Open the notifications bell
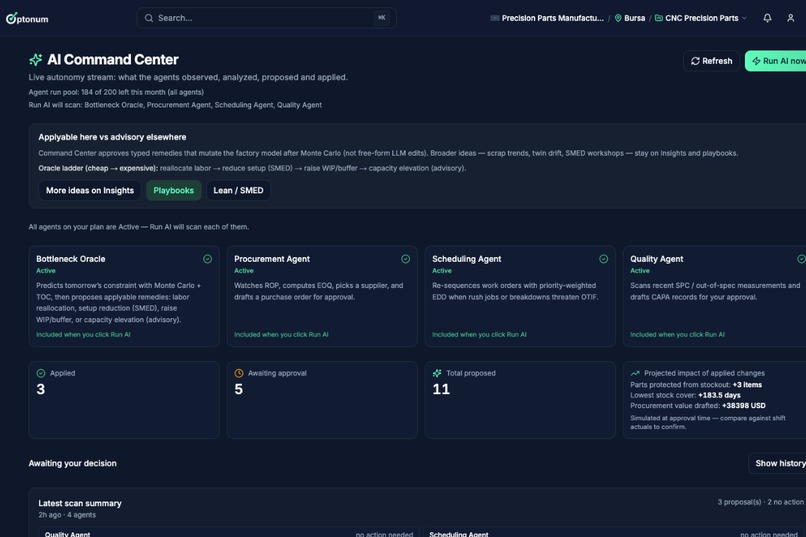Screen dimensions: 806x537 tap(767, 18)
